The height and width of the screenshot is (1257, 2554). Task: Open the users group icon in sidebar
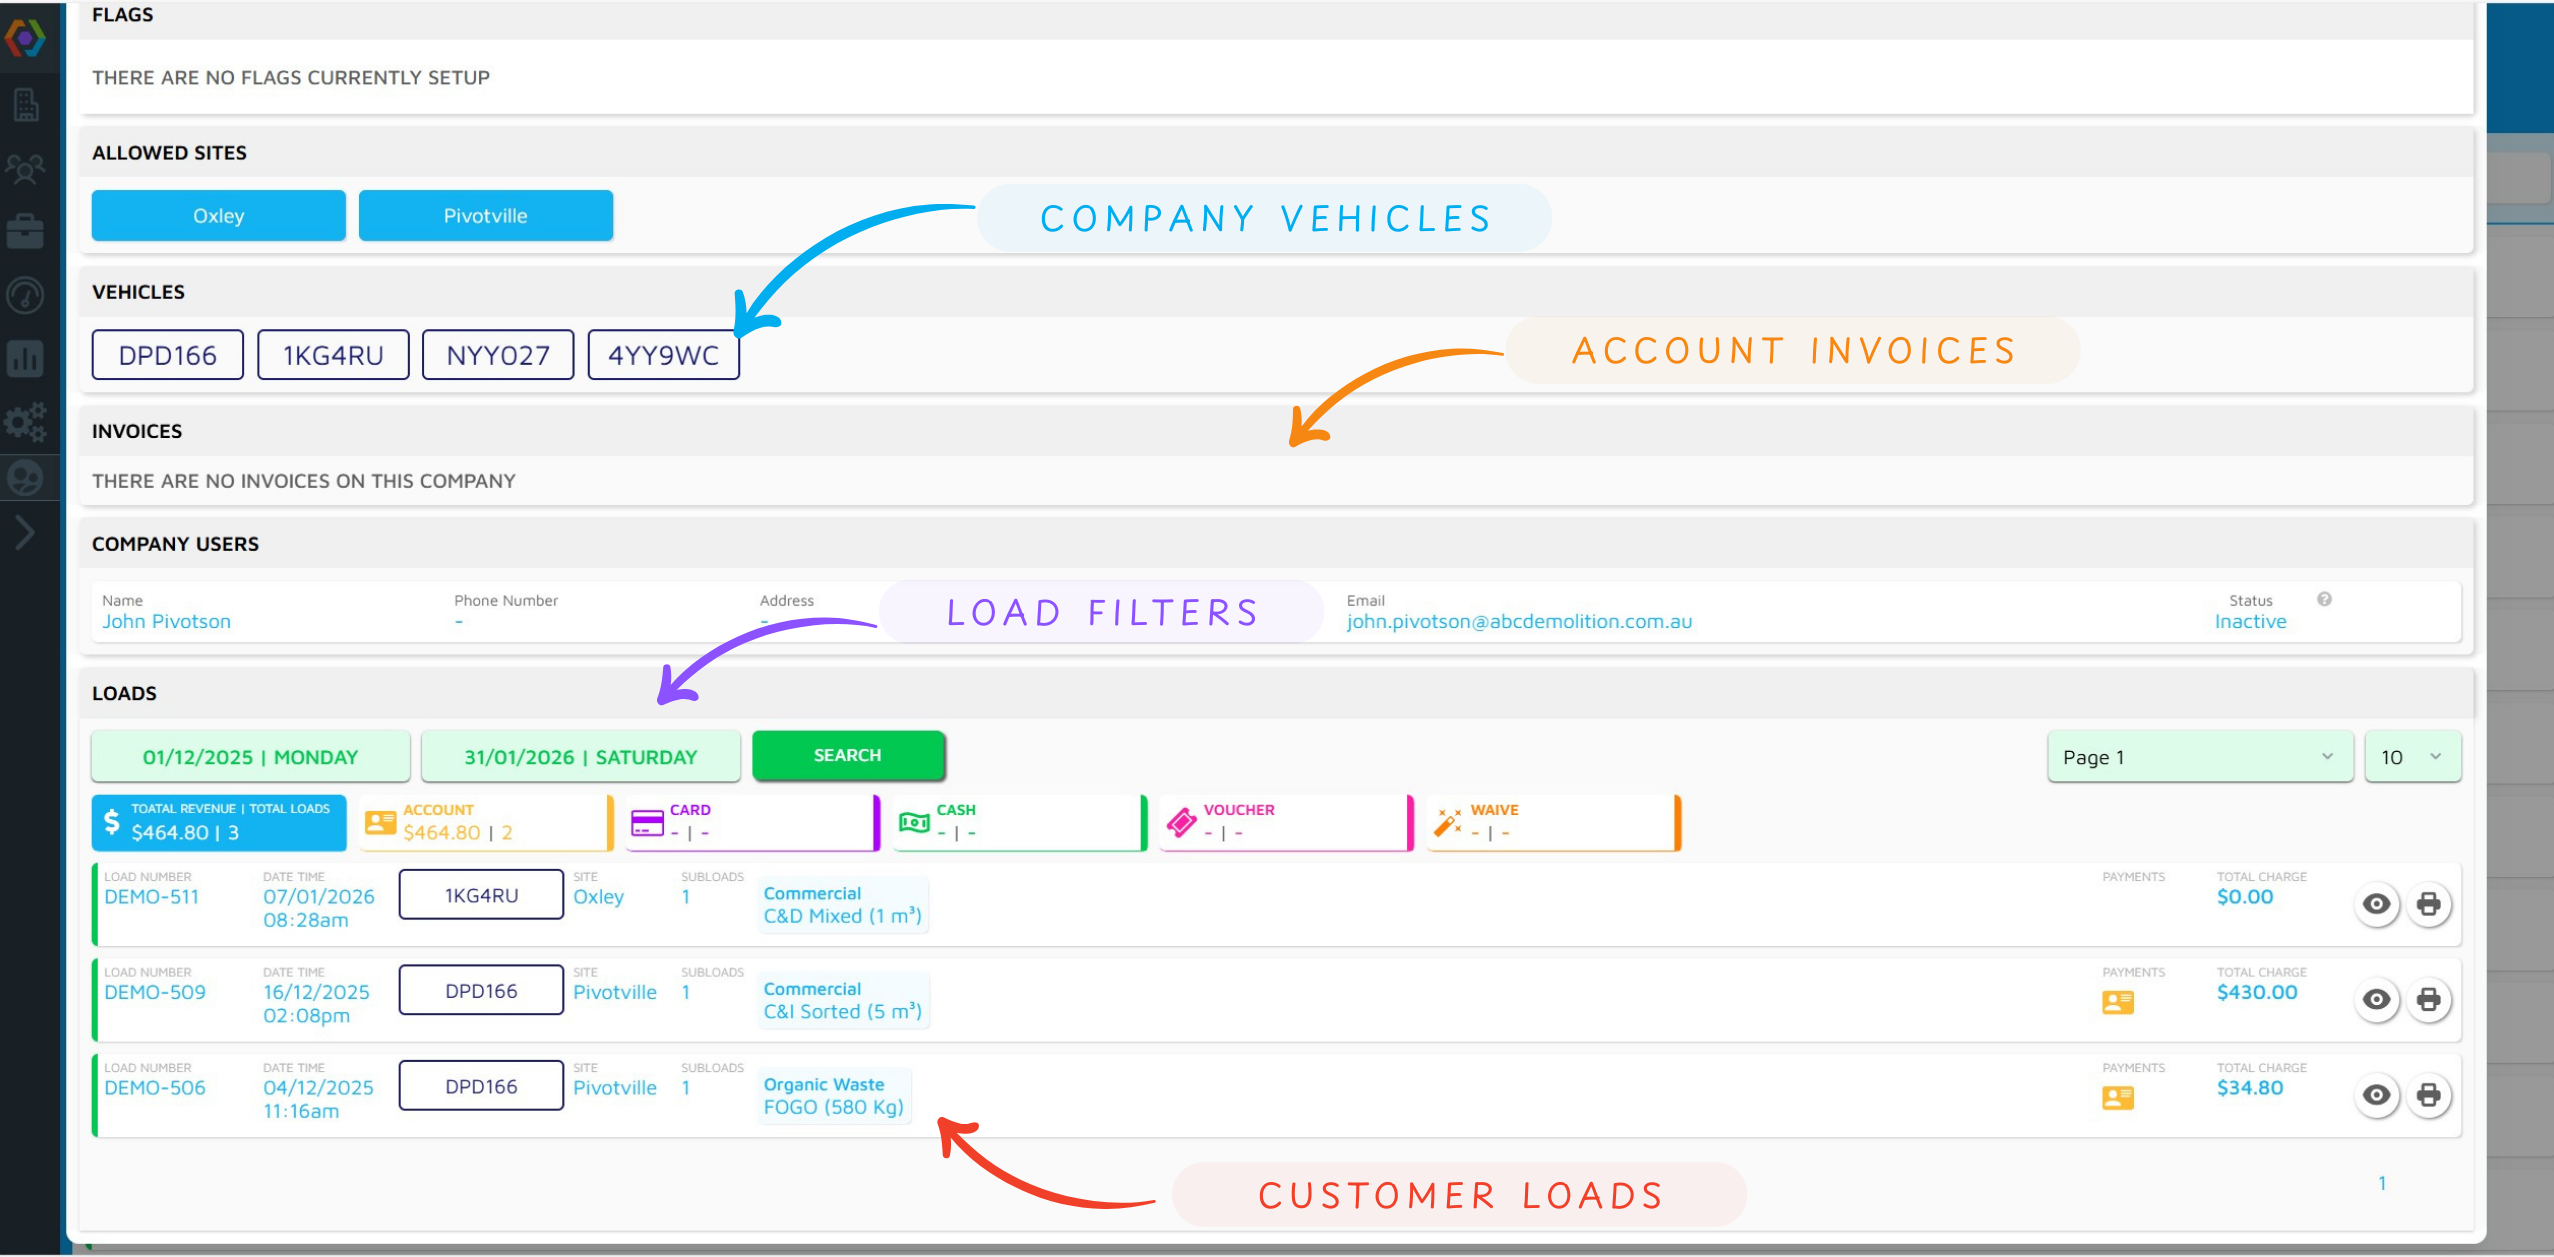tap(25, 168)
